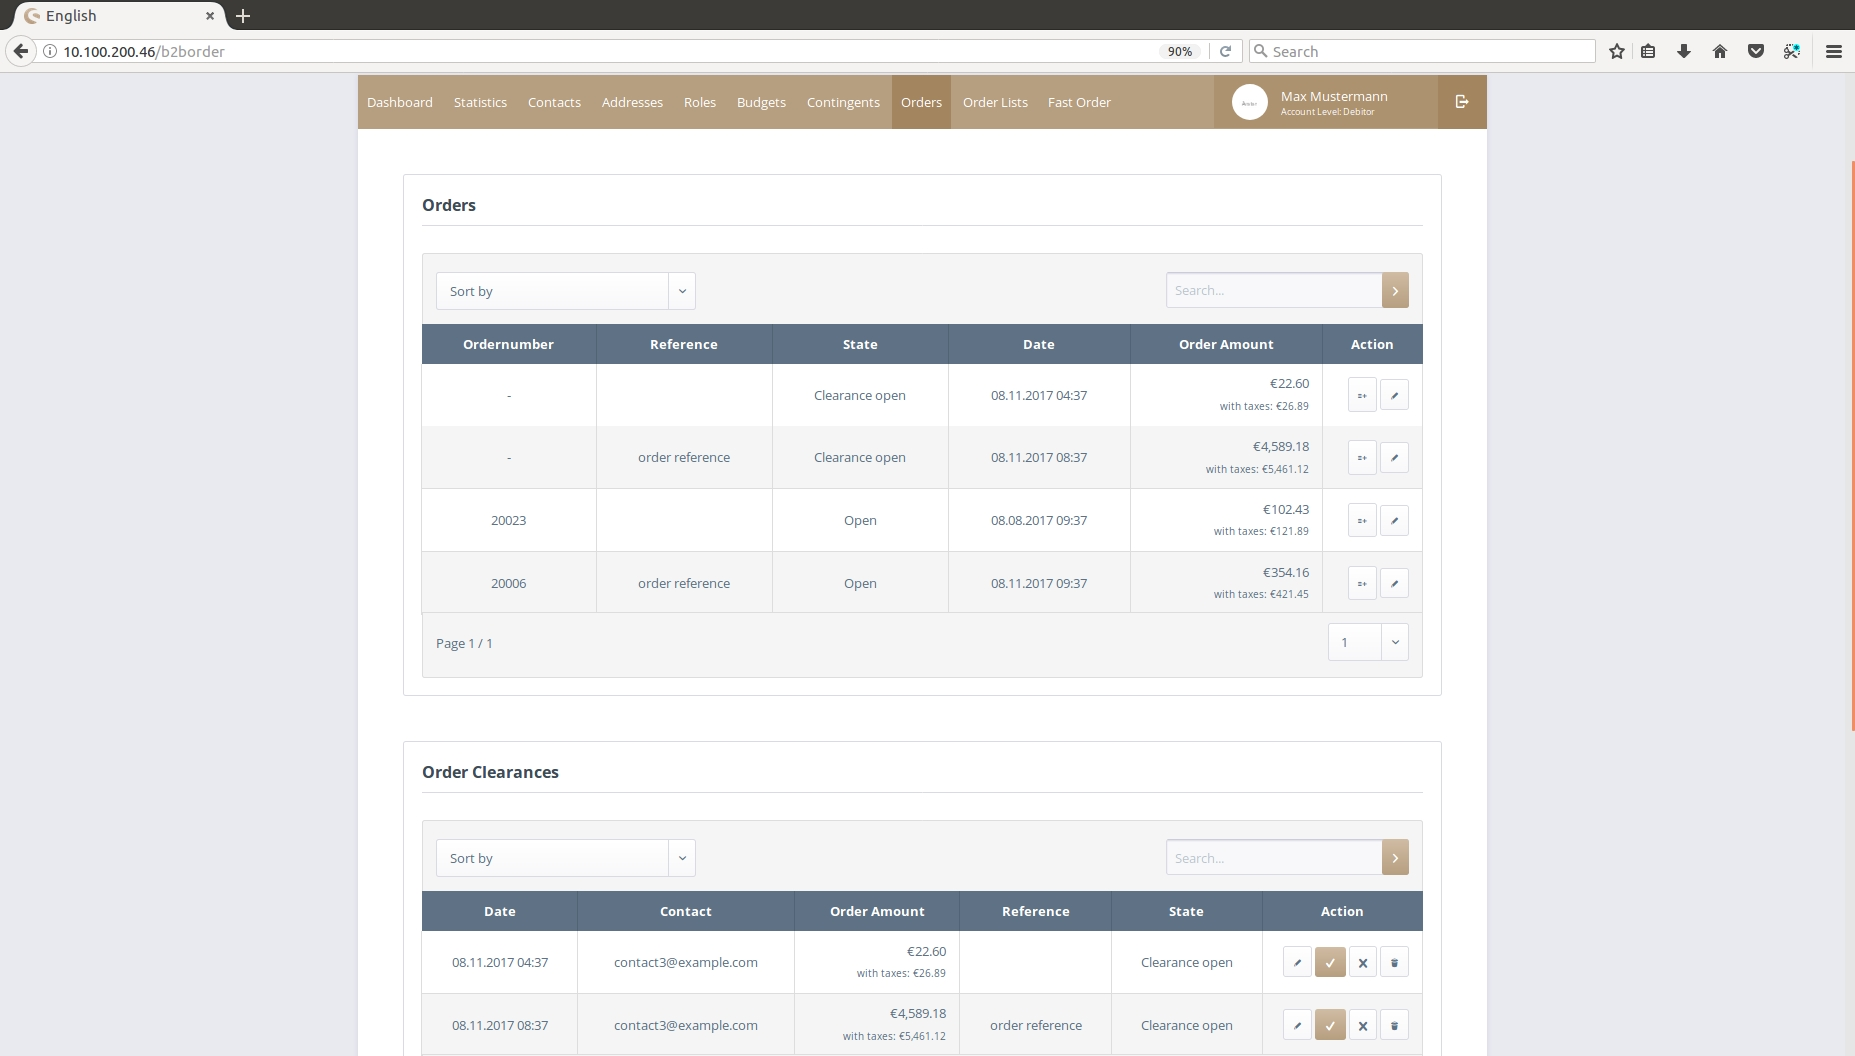Go to the Dashboard menu item

[399, 102]
